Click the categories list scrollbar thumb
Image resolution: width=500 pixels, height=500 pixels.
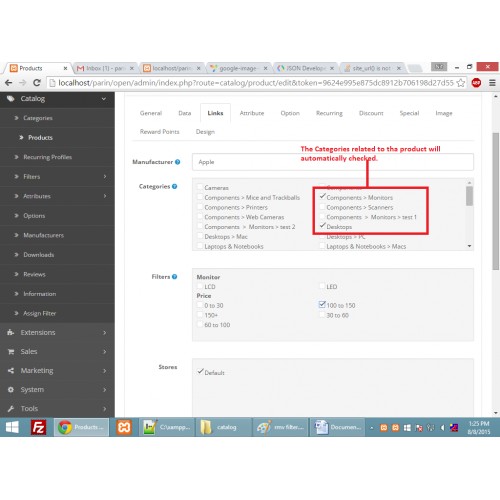click(469, 196)
